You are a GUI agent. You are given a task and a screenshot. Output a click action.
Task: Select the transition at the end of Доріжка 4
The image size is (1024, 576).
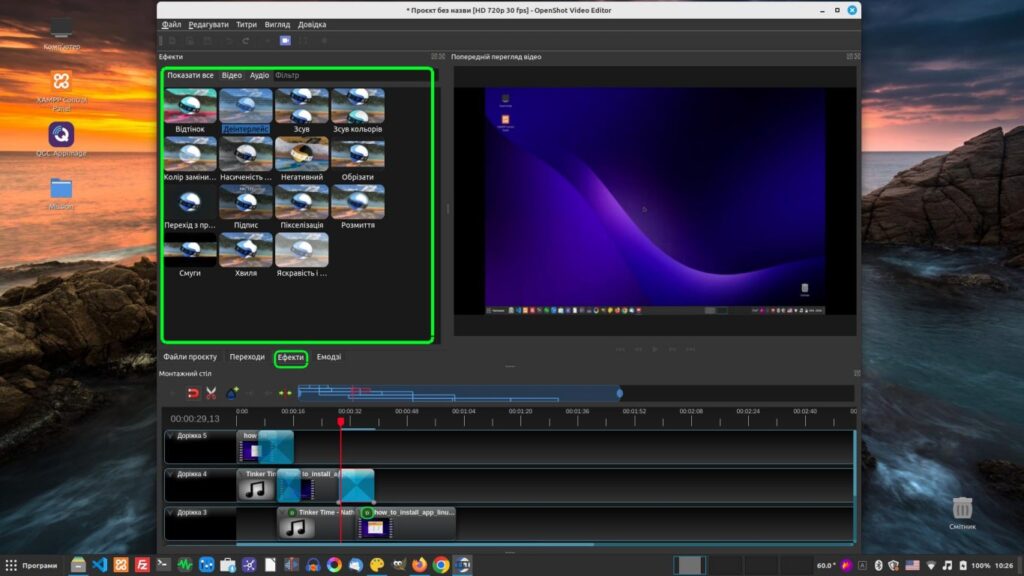(x=357, y=485)
